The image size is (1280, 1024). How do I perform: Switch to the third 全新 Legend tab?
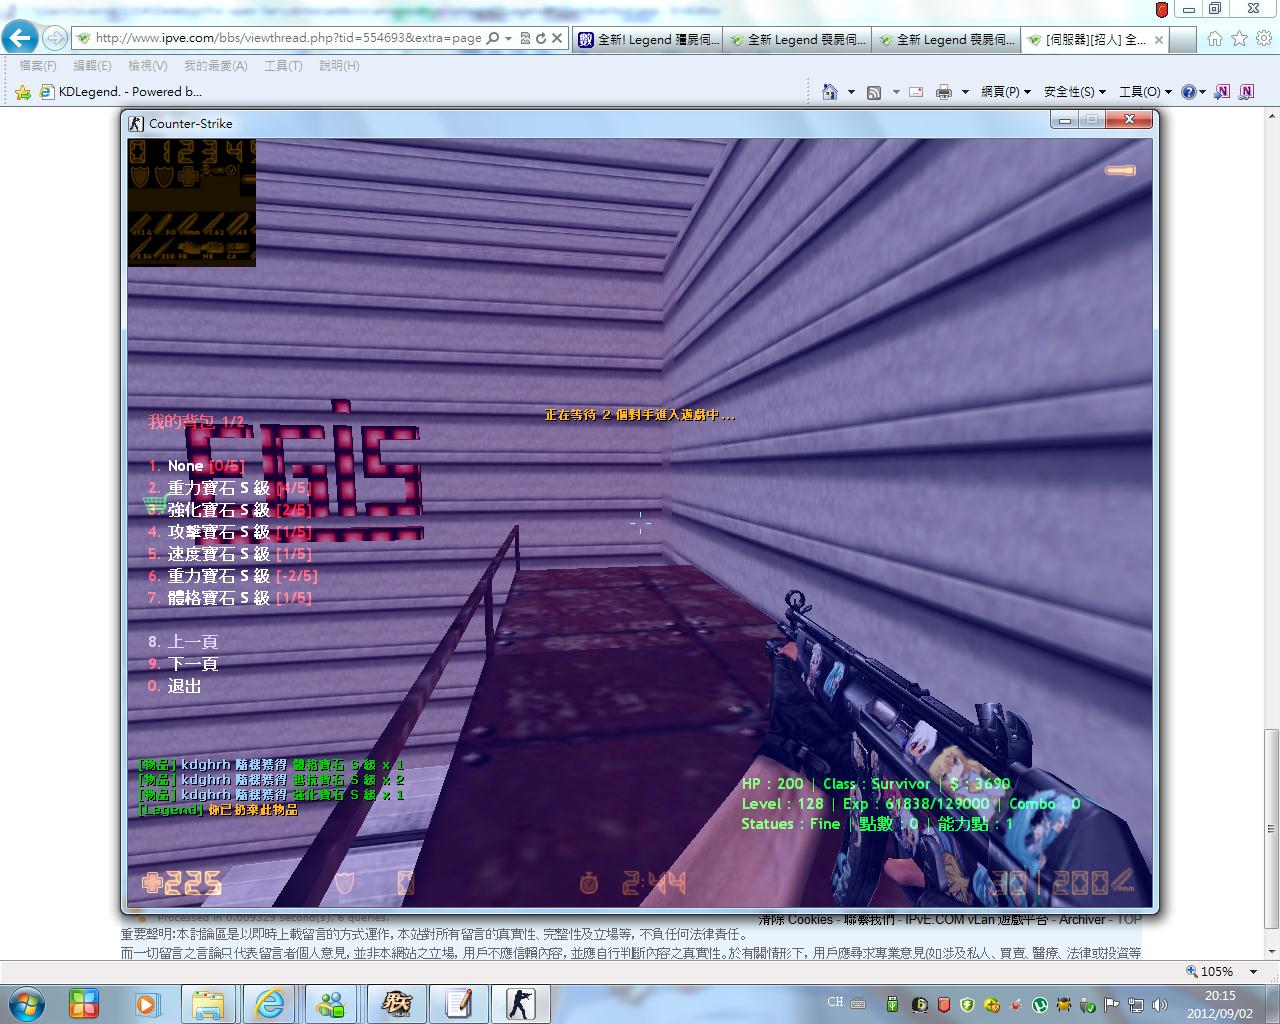coord(946,40)
